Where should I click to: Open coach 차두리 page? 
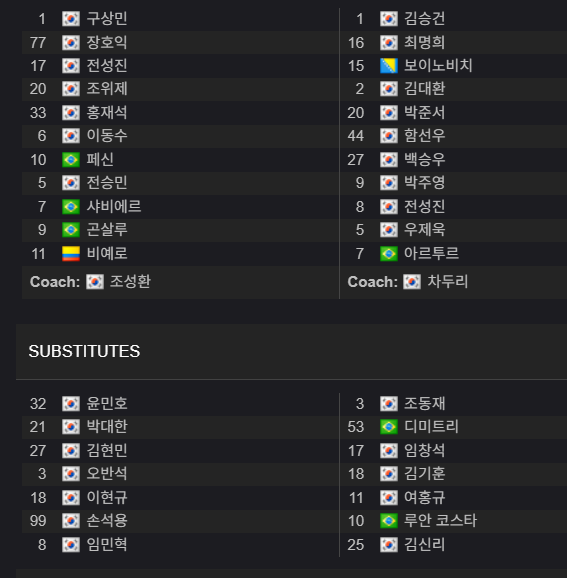(x=448, y=282)
